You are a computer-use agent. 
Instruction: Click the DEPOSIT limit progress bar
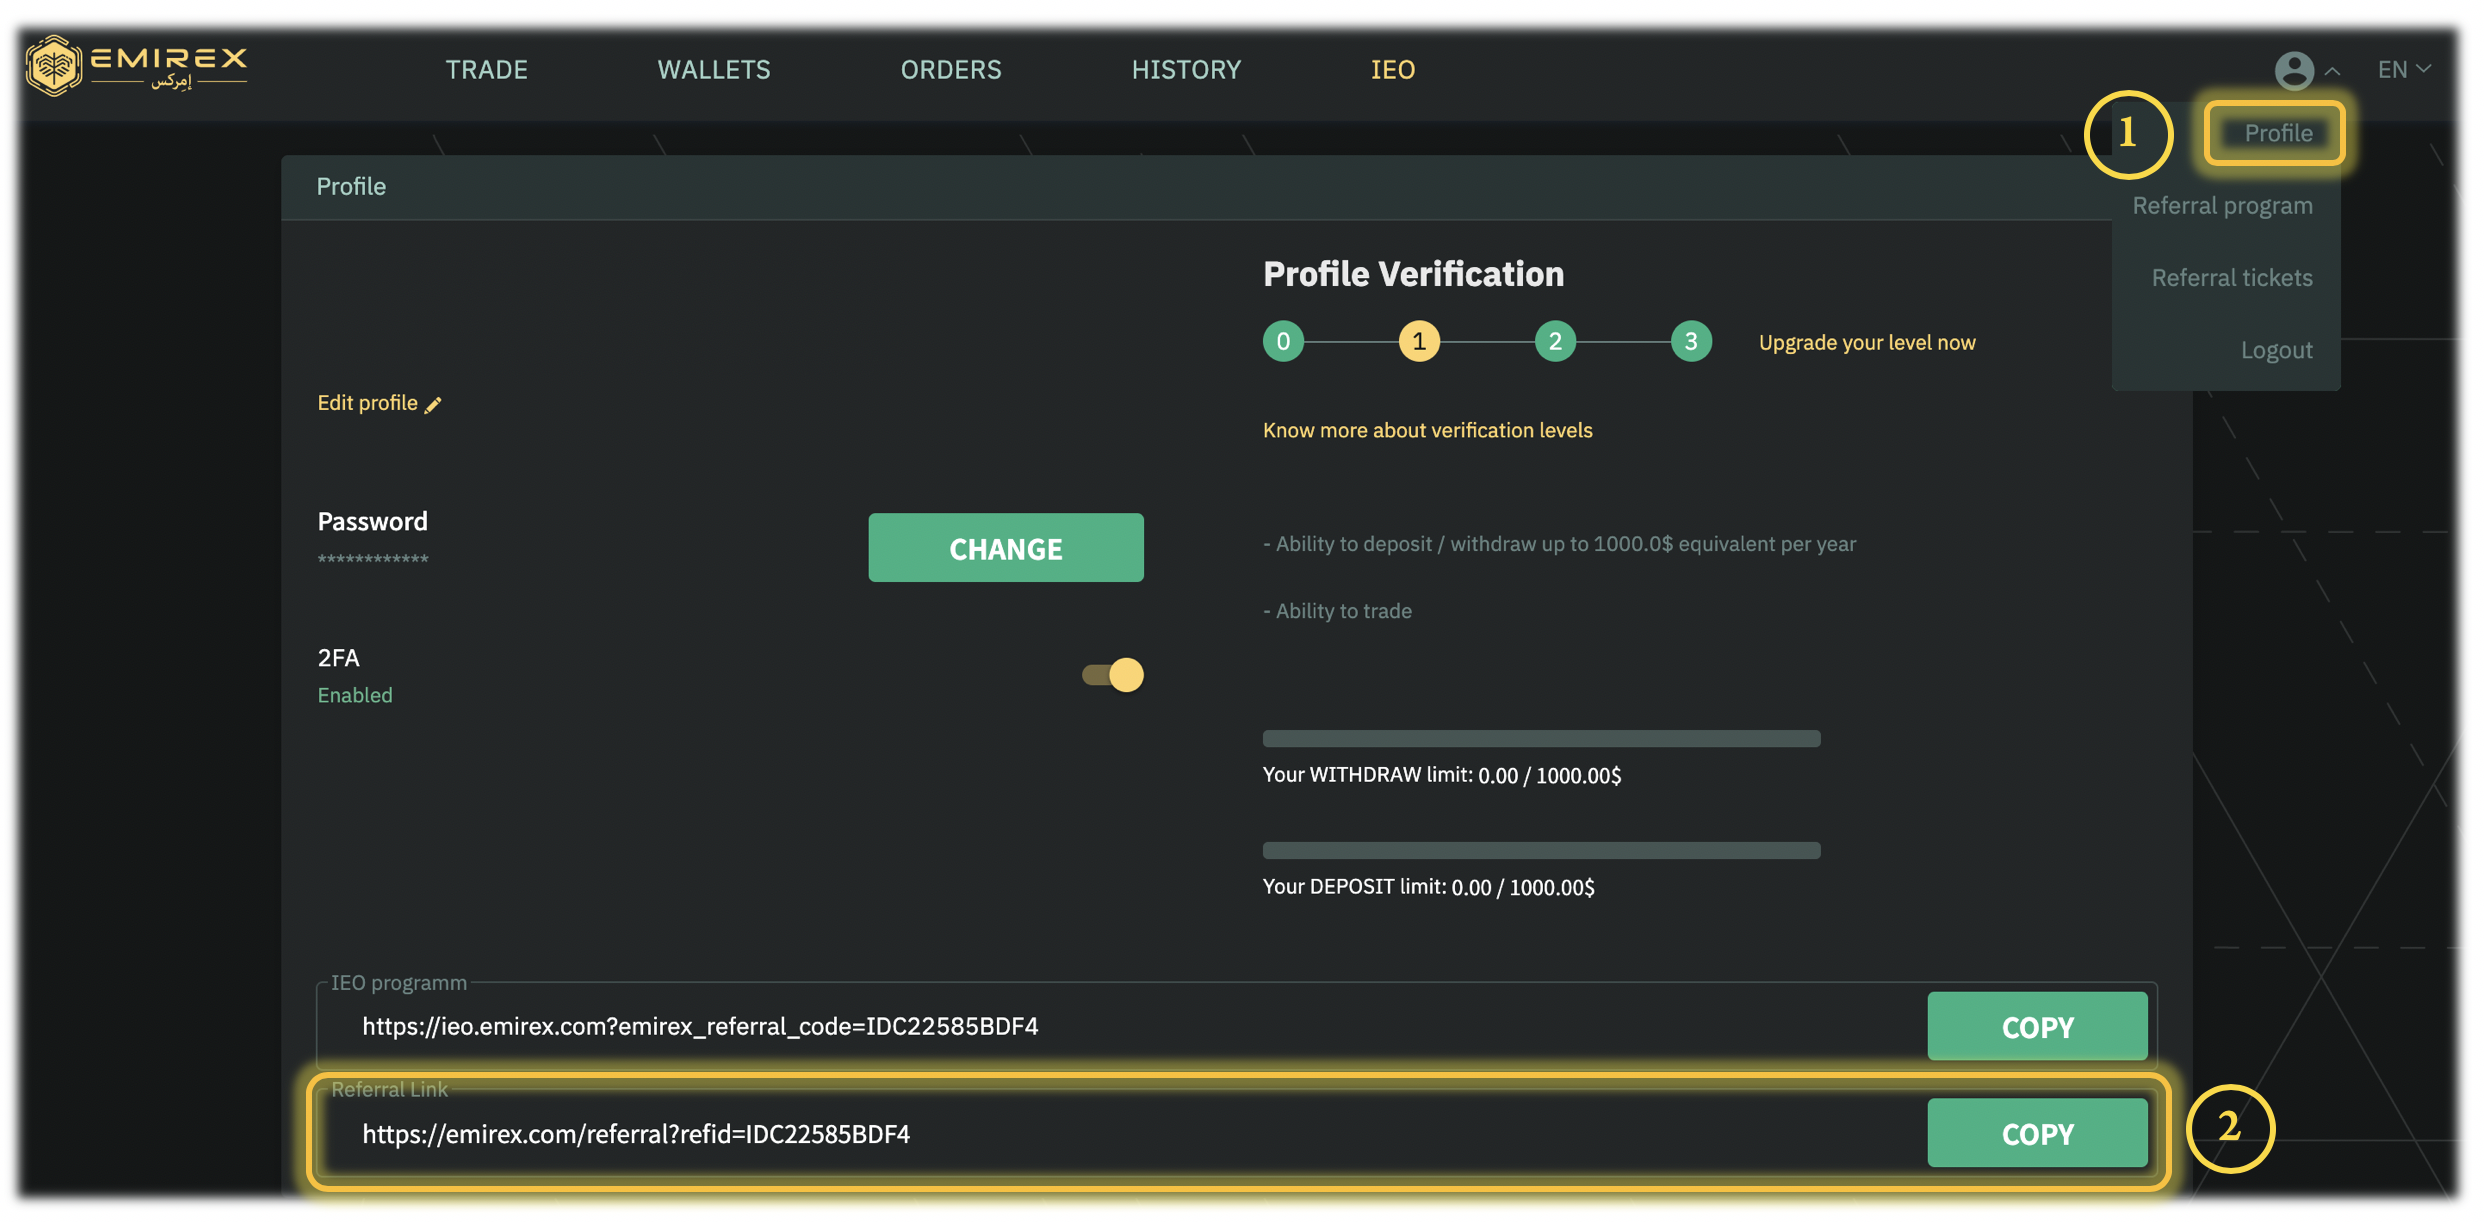coord(1541,851)
